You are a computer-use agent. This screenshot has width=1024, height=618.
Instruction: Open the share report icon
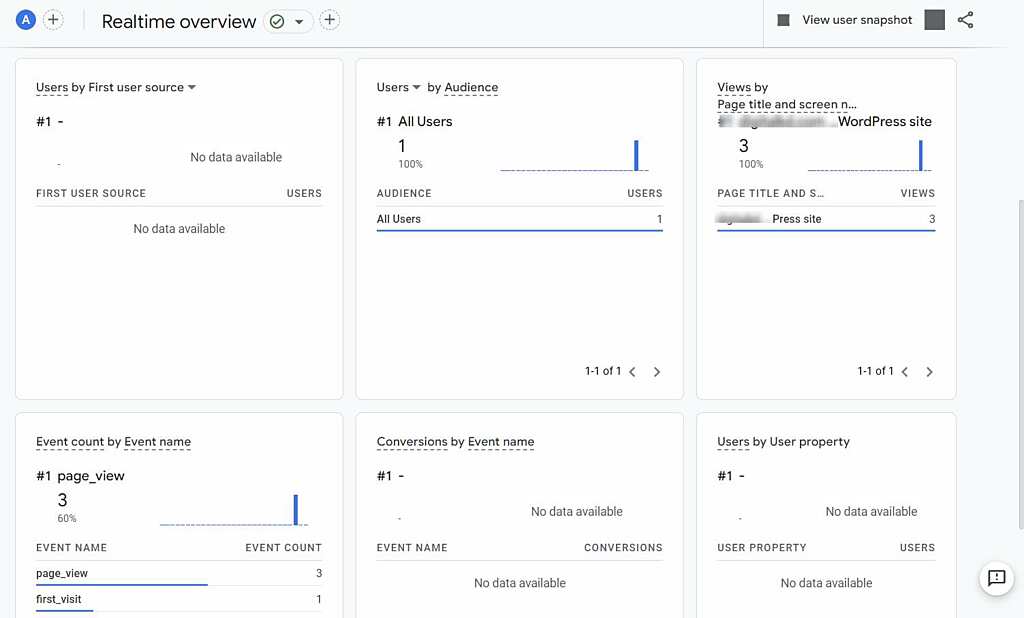coord(966,20)
